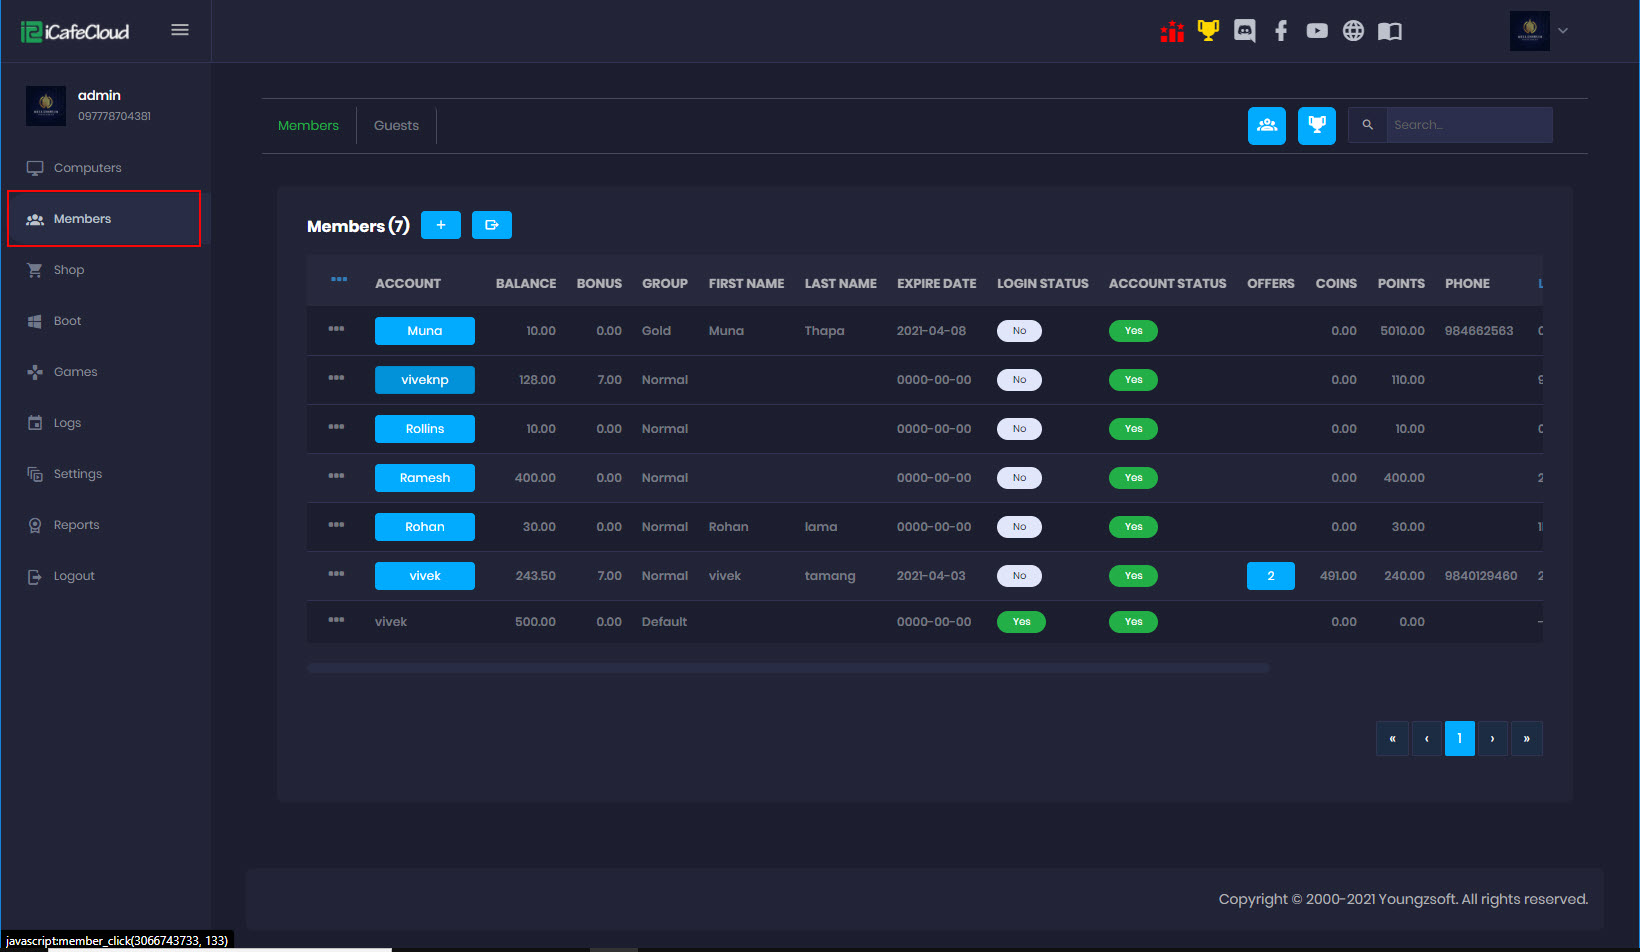Toggle the hamburger sidebar menu

tap(180, 30)
